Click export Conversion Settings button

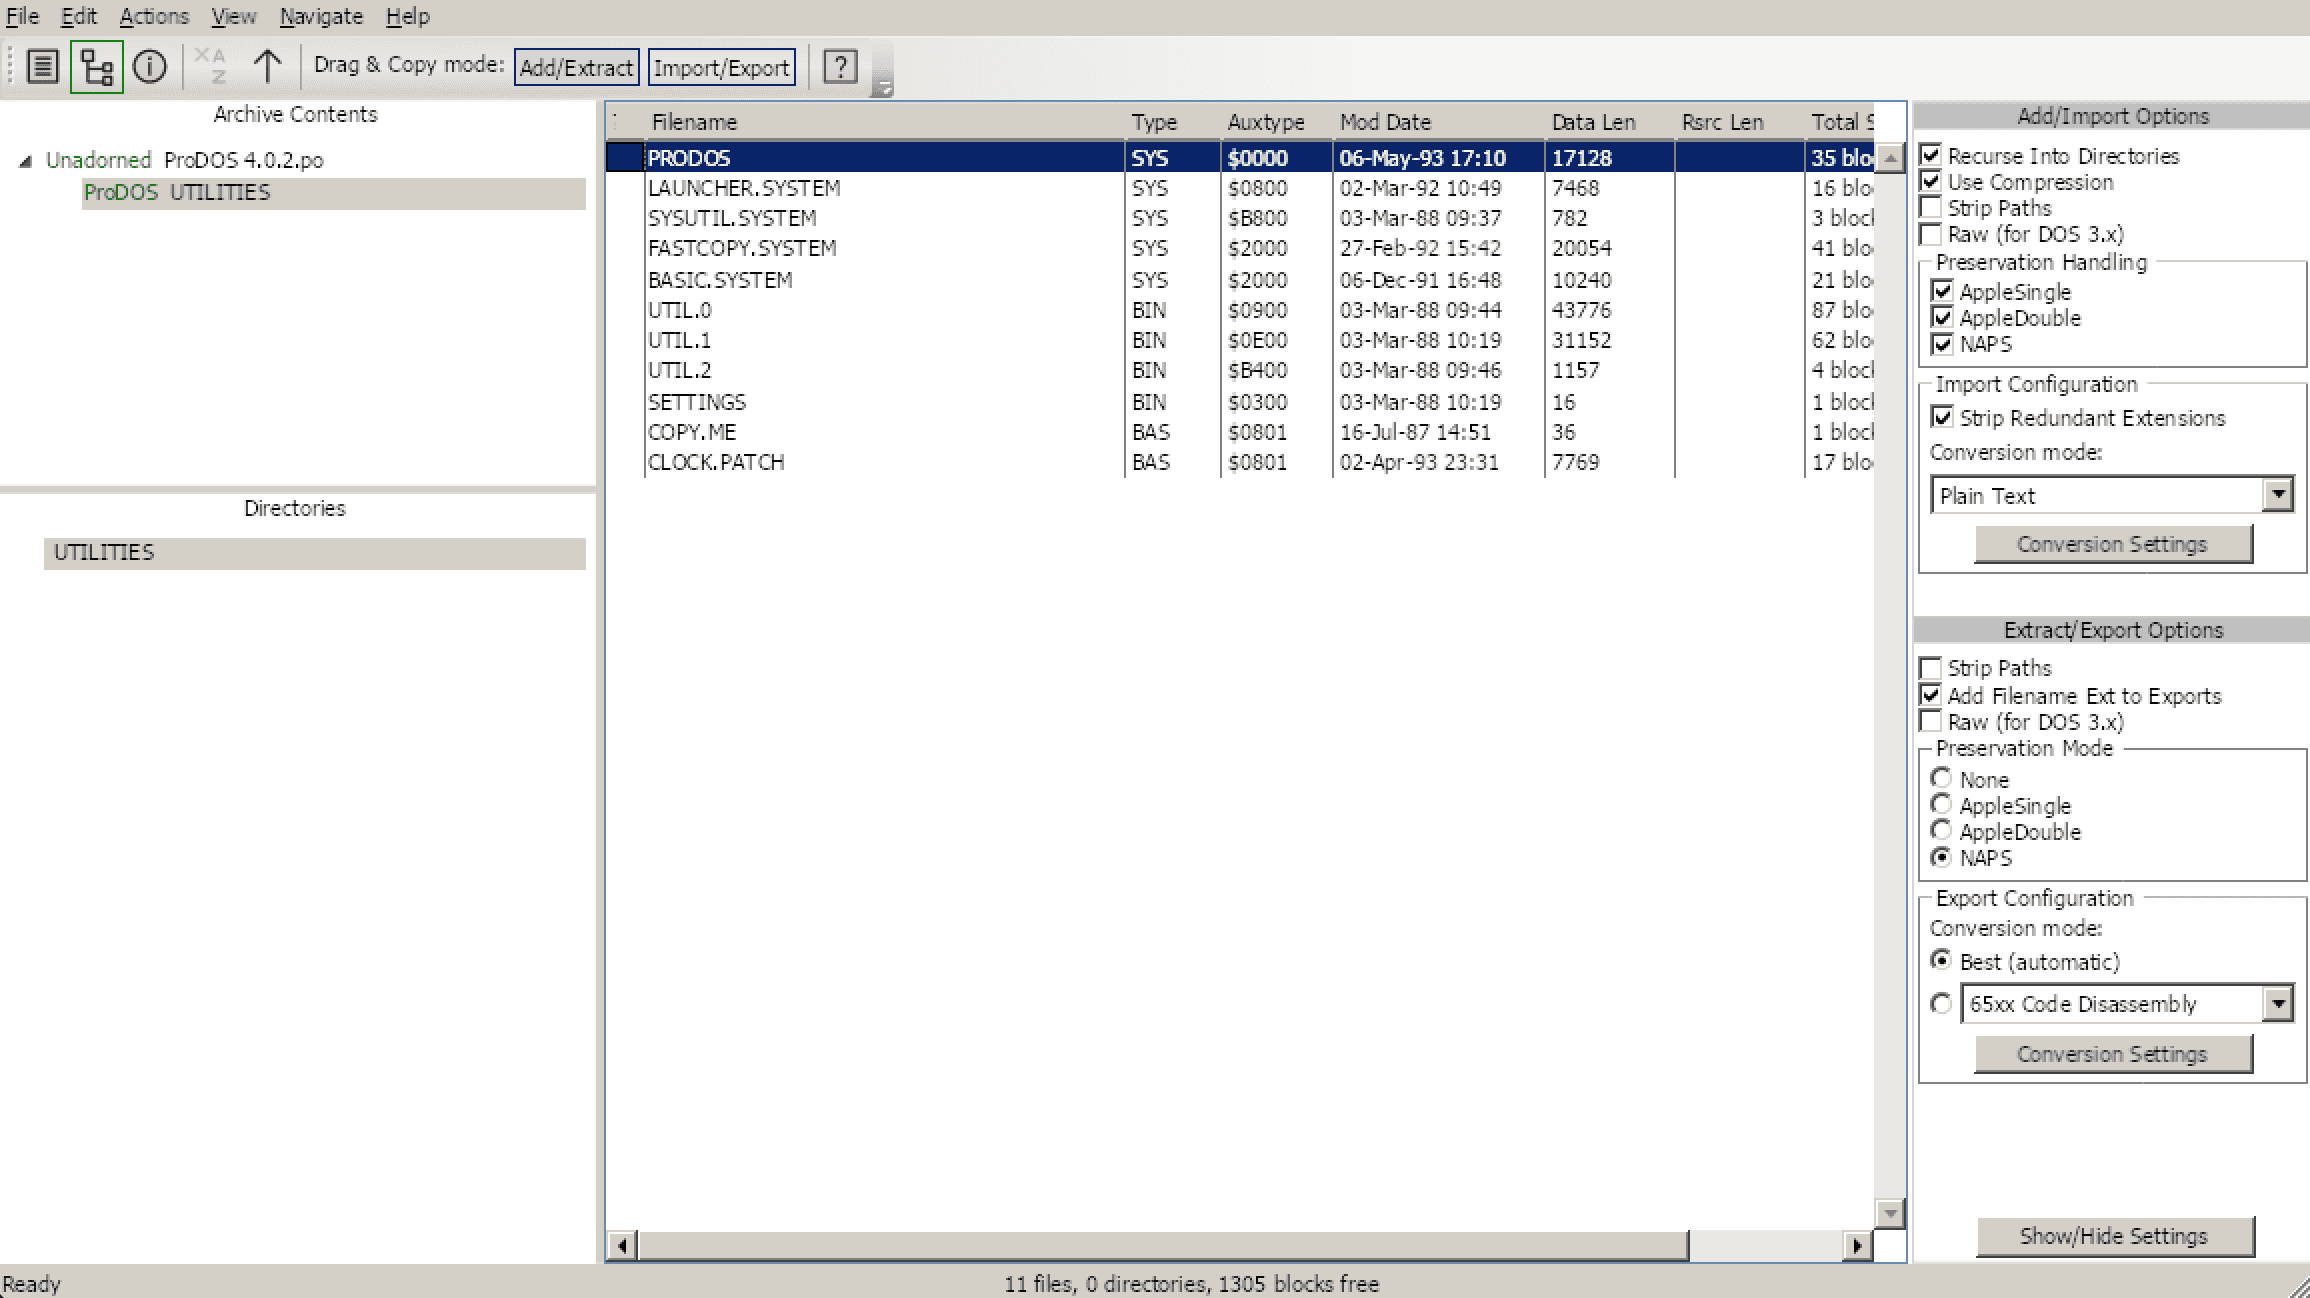pyautogui.click(x=2112, y=1054)
